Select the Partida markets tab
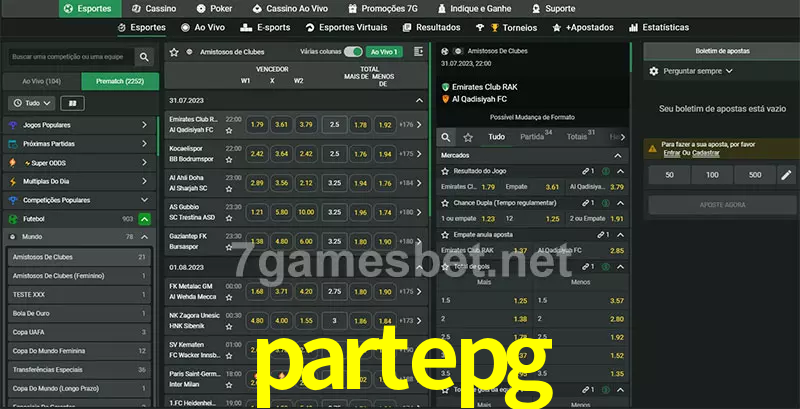This screenshot has width=800, height=409. point(536,137)
